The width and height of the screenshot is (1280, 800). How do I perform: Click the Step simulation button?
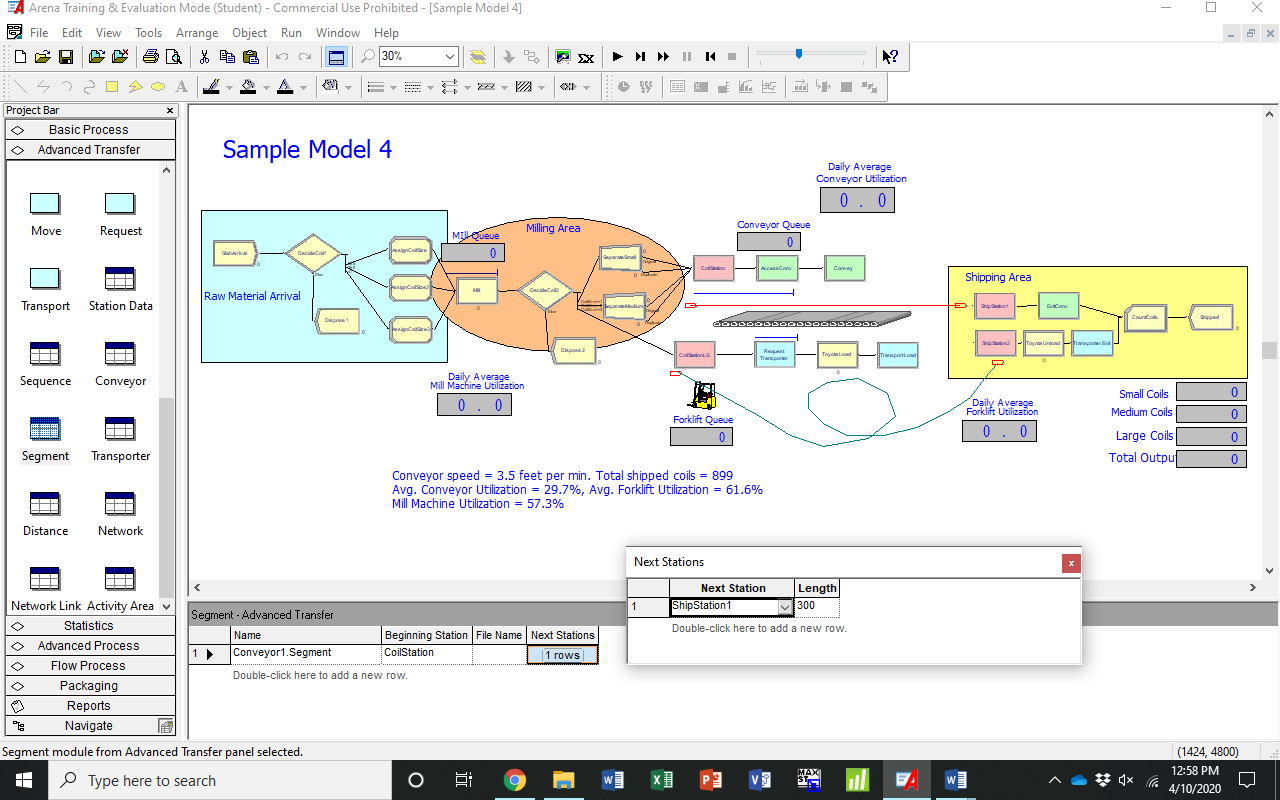coord(641,57)
